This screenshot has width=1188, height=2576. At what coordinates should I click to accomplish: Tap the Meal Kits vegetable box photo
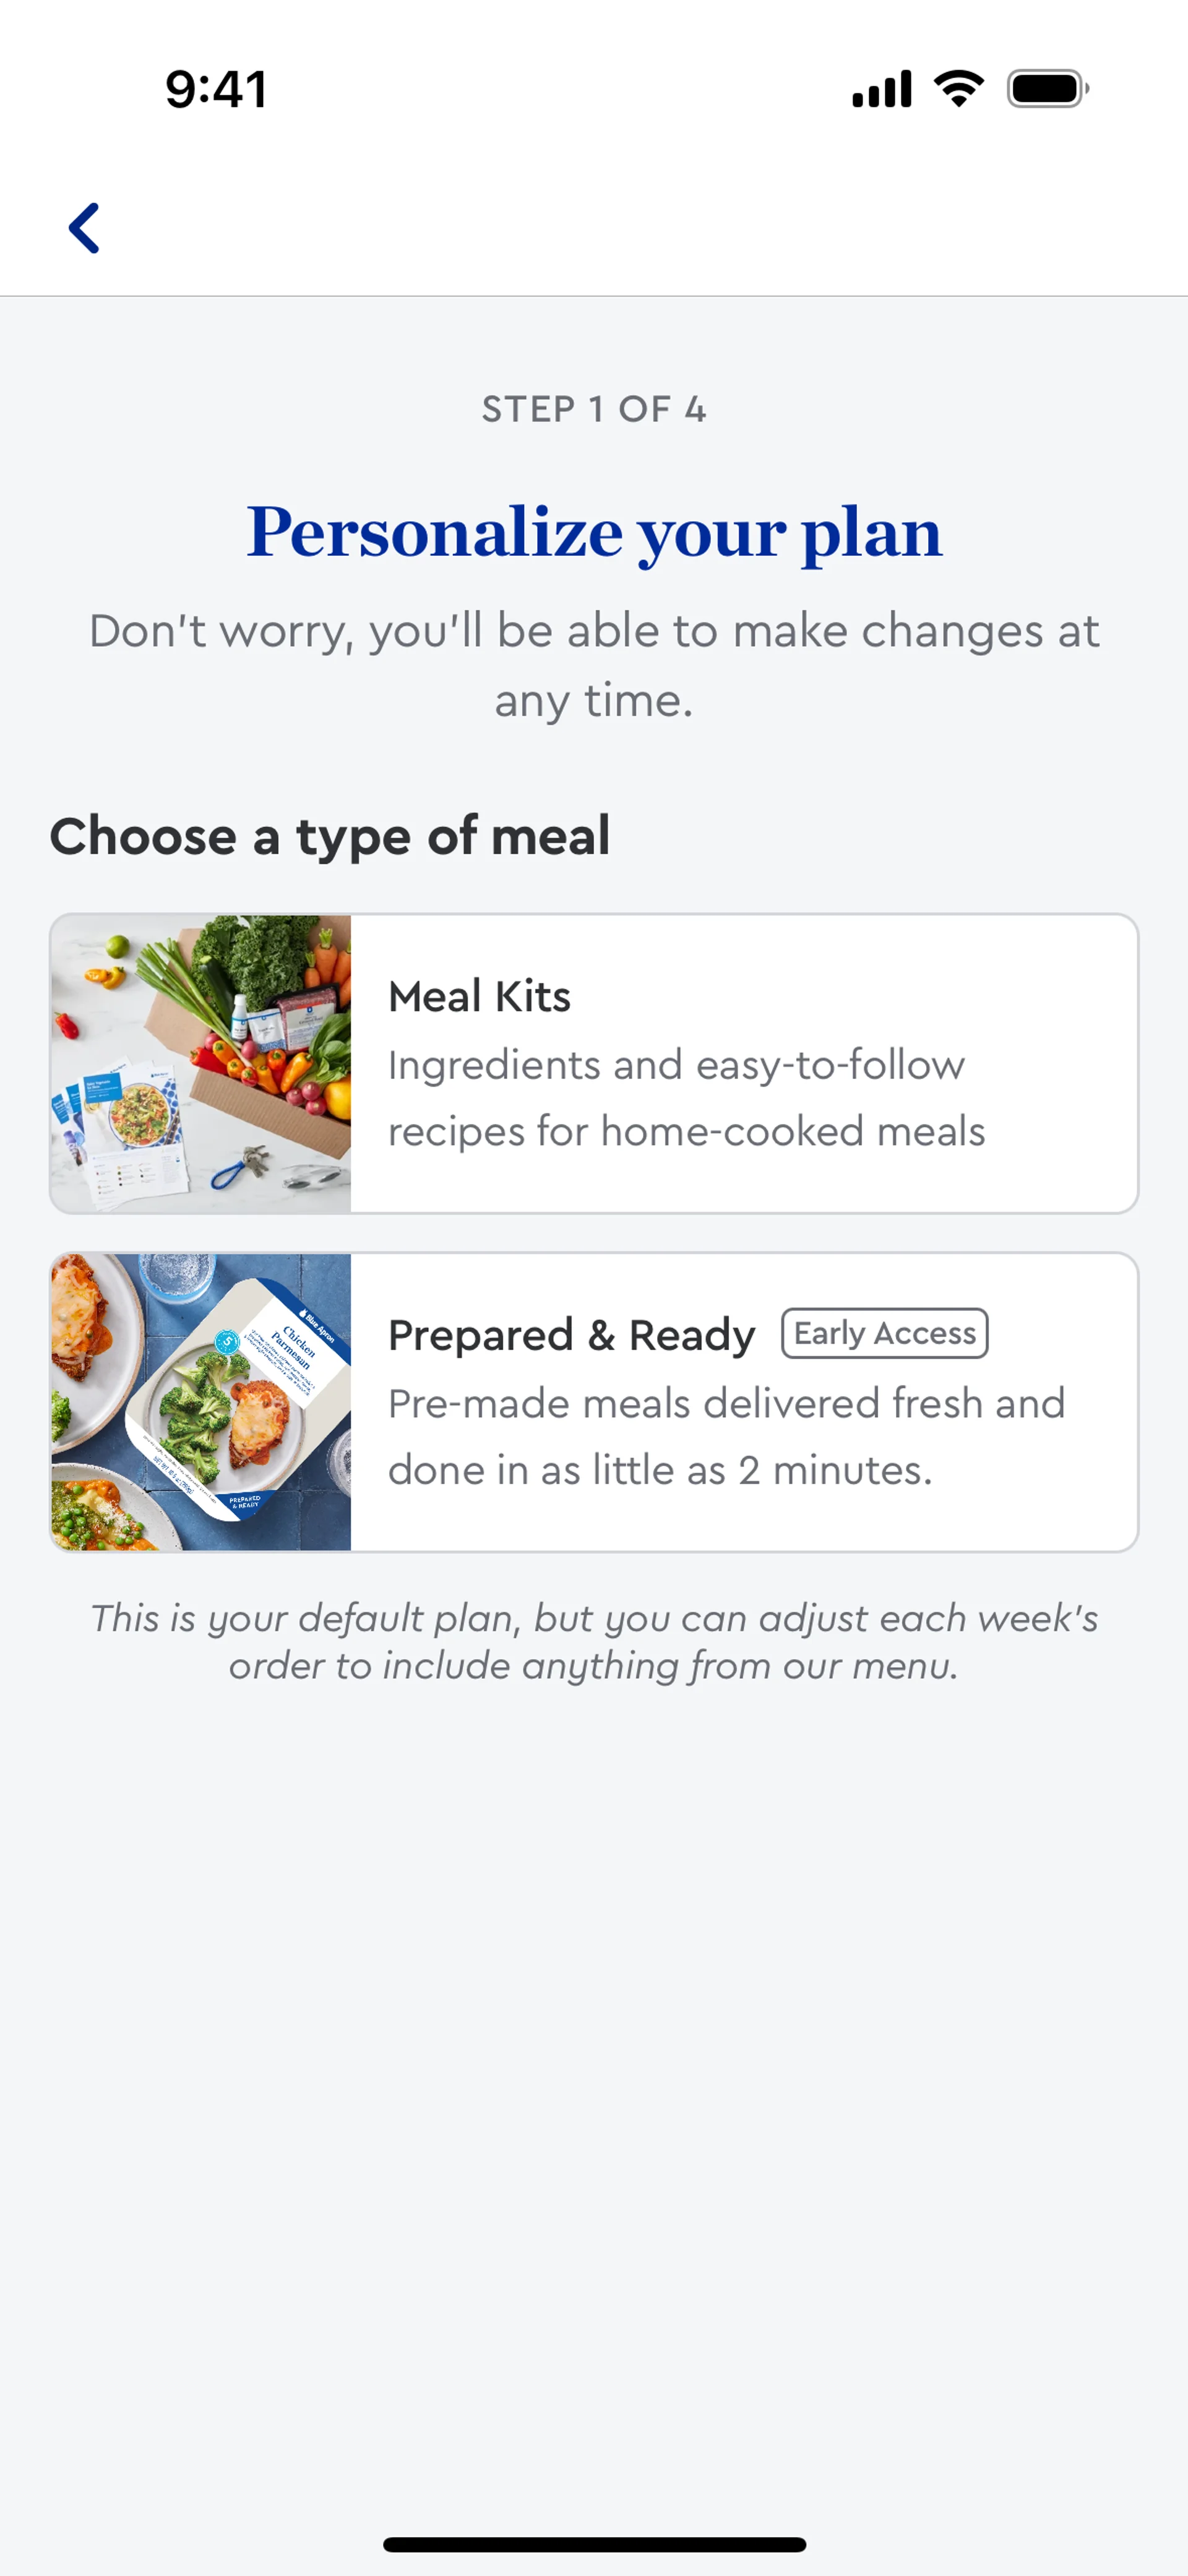point(201,1063)
